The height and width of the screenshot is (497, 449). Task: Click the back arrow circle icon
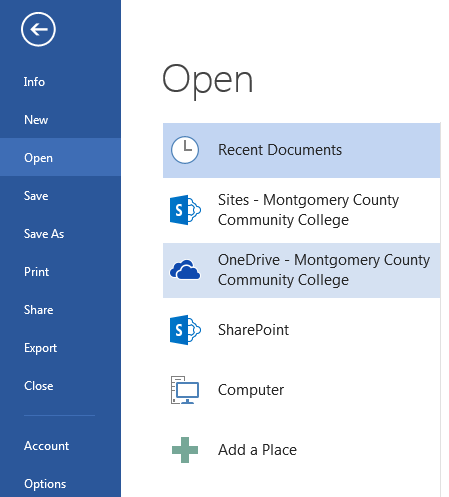point(38,29)
